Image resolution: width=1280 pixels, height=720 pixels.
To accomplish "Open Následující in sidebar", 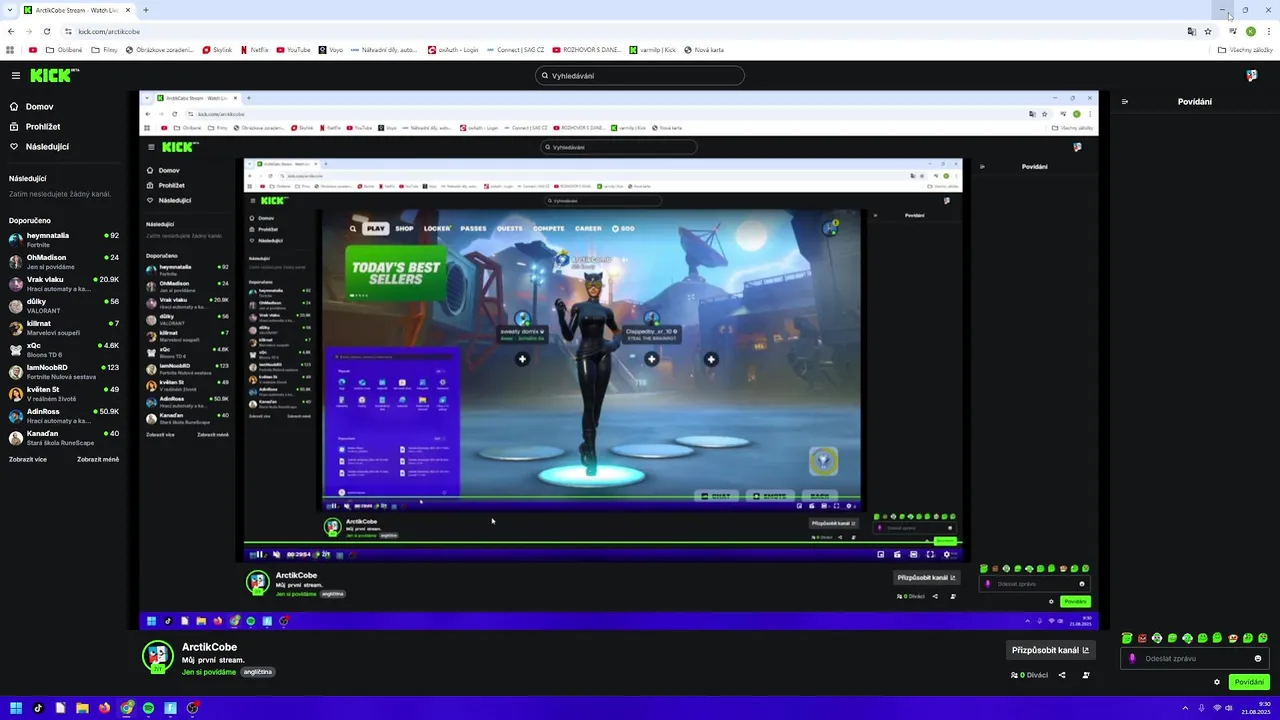I will click(x=39, y=146).
